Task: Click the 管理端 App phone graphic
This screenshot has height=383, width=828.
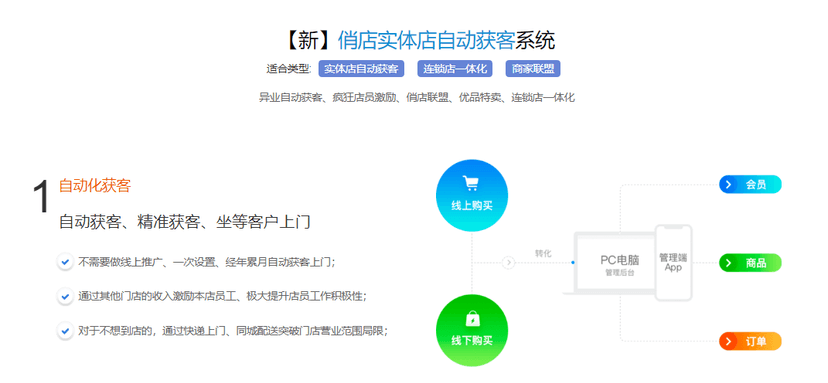Action: click(673, 263)
